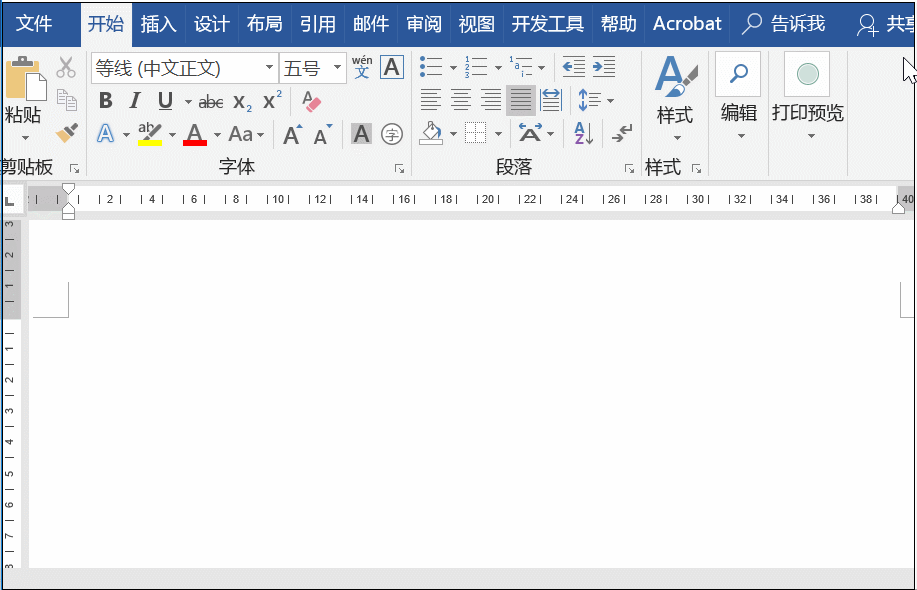
Task: Click the 共享 Share button
Action: (885, 24)
